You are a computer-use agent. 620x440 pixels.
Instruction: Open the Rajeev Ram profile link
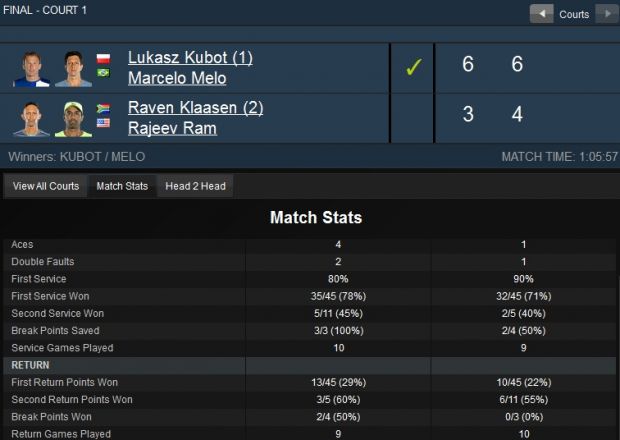(x=172, y=128)
